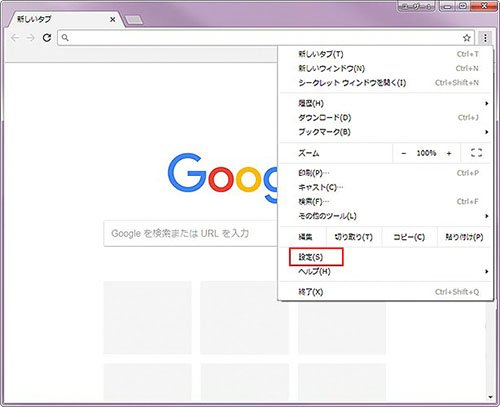Select 新しいタブ(T) menu item
This screenshot has height=407, width=500.
coord(386,54)
